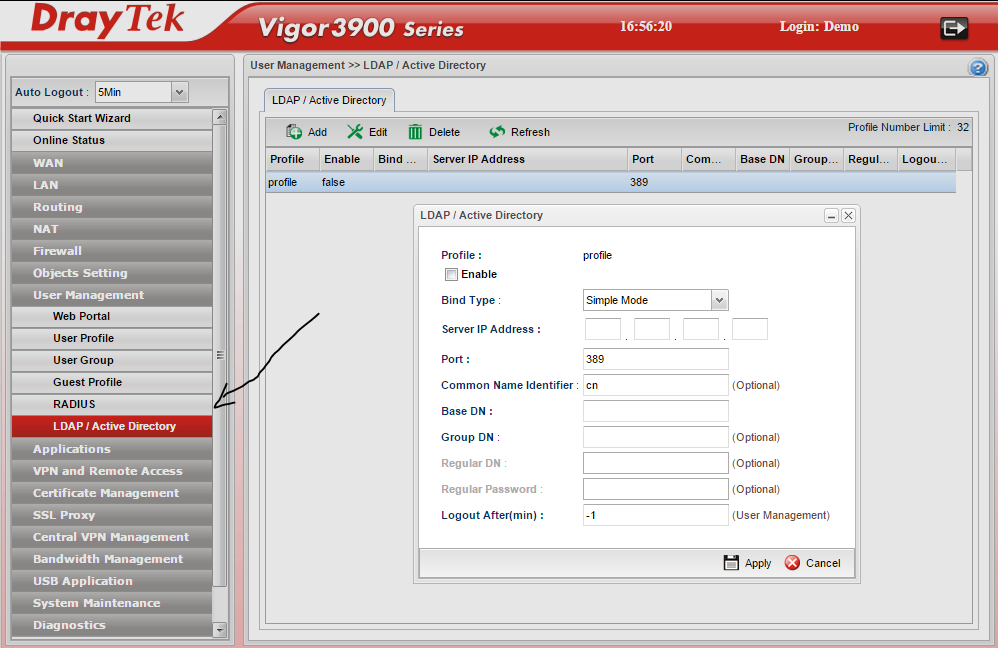Screen dimensions: 998x648
Task: Tick the Enable checkbox in dialog
Action: [452, 274]
